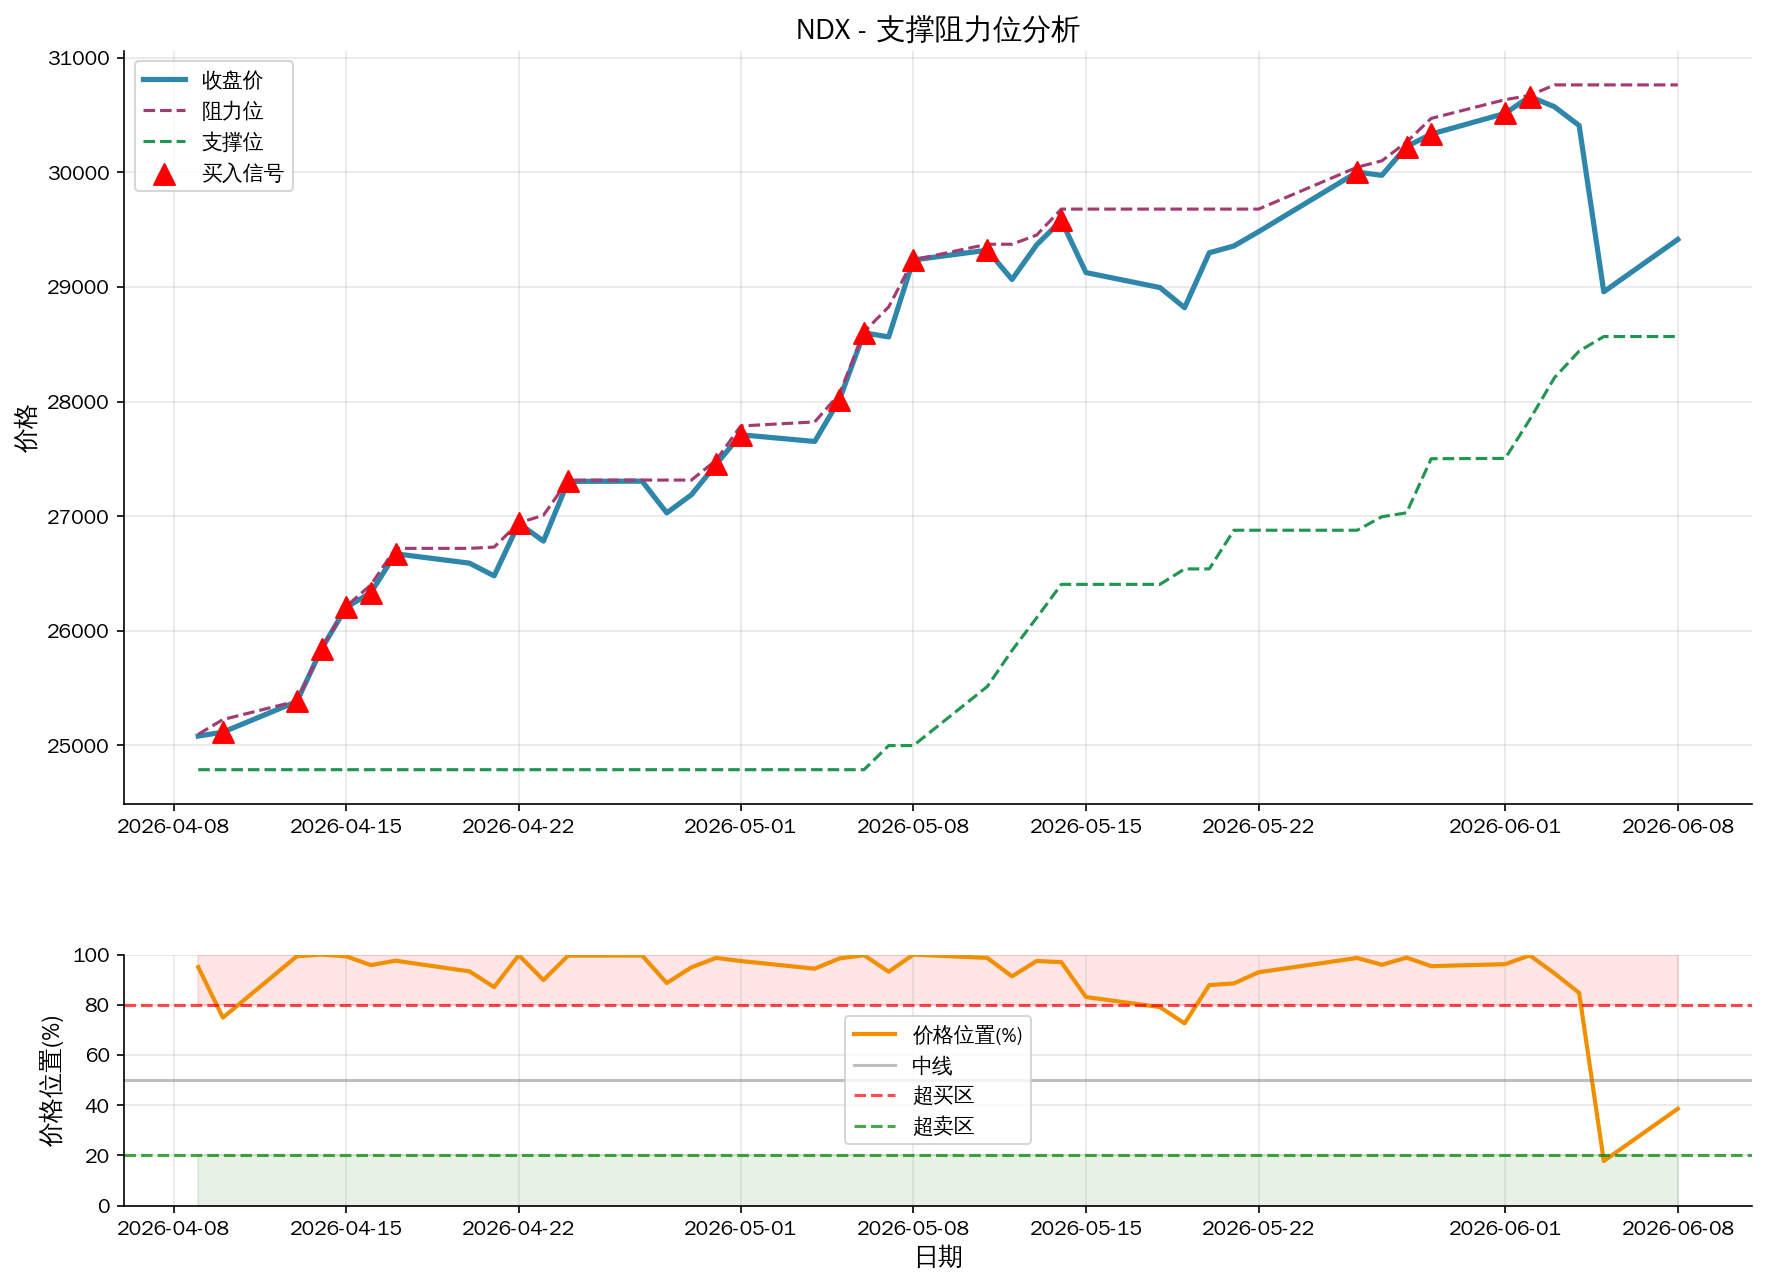Click the 29000 y-axis tick label

[79, 287]
